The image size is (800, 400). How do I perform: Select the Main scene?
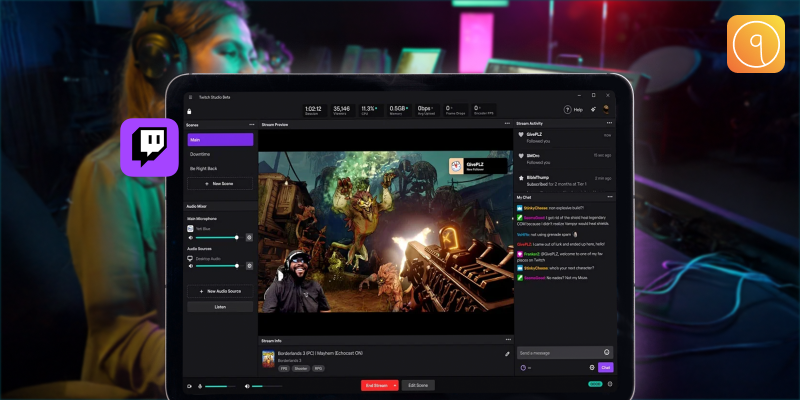220,140
